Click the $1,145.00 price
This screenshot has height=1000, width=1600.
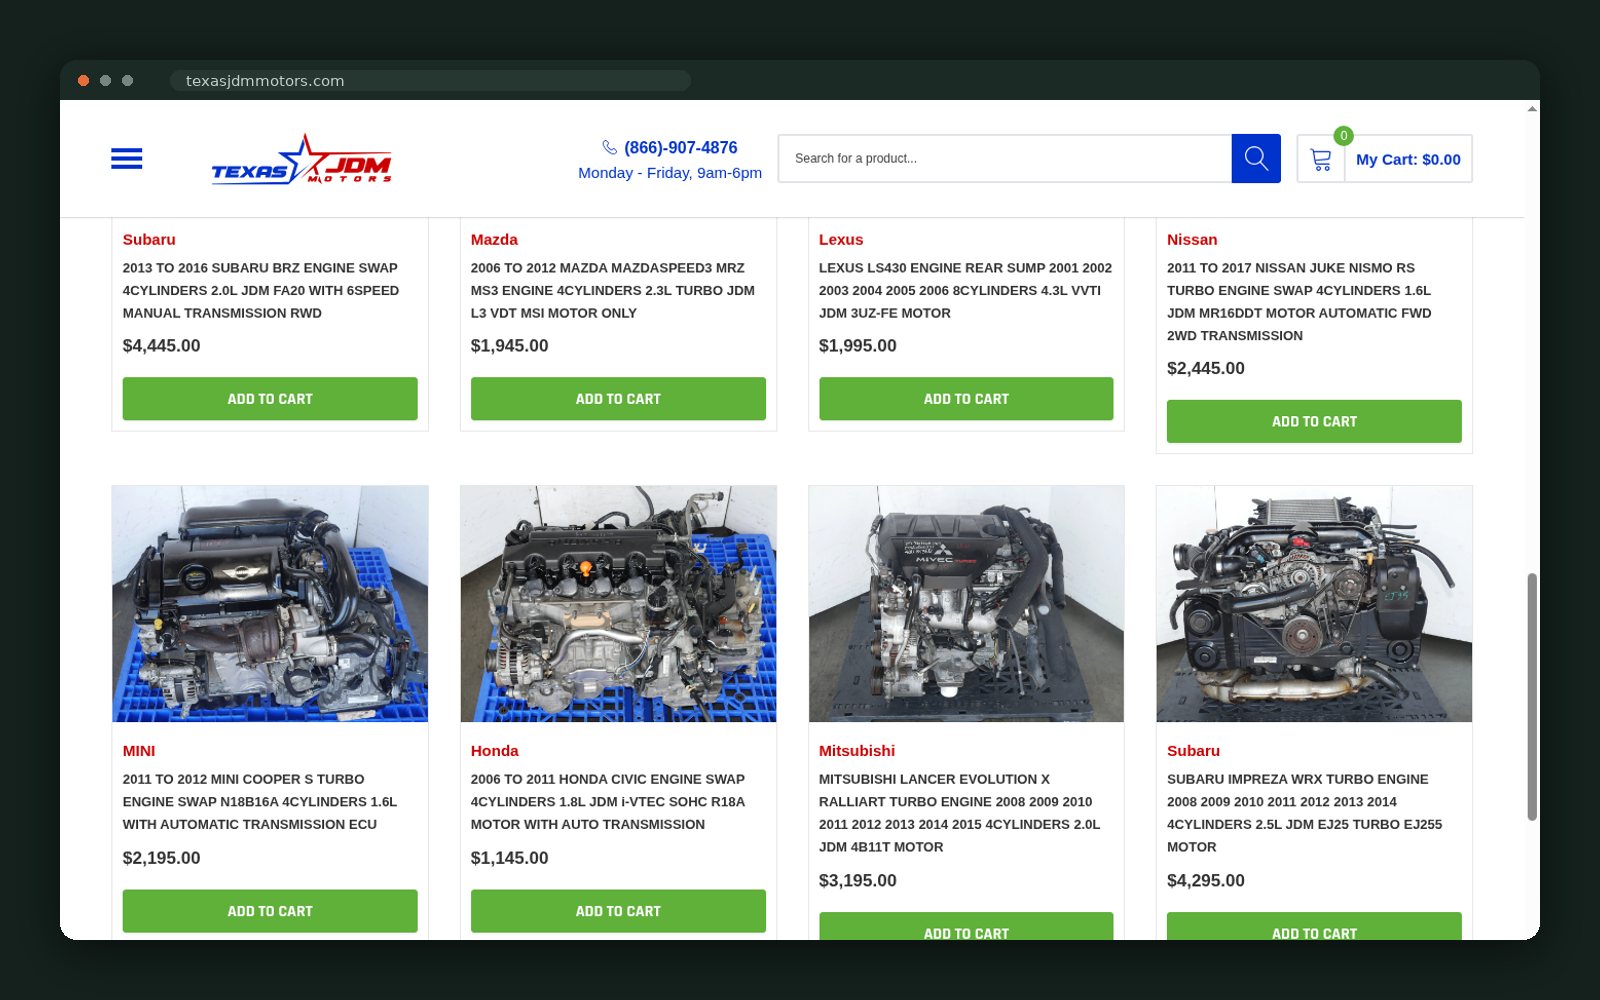click(x=509, y=858)
